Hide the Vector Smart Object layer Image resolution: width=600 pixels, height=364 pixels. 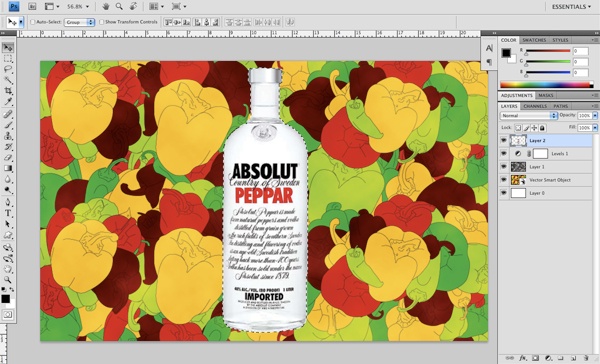(504, 180)
